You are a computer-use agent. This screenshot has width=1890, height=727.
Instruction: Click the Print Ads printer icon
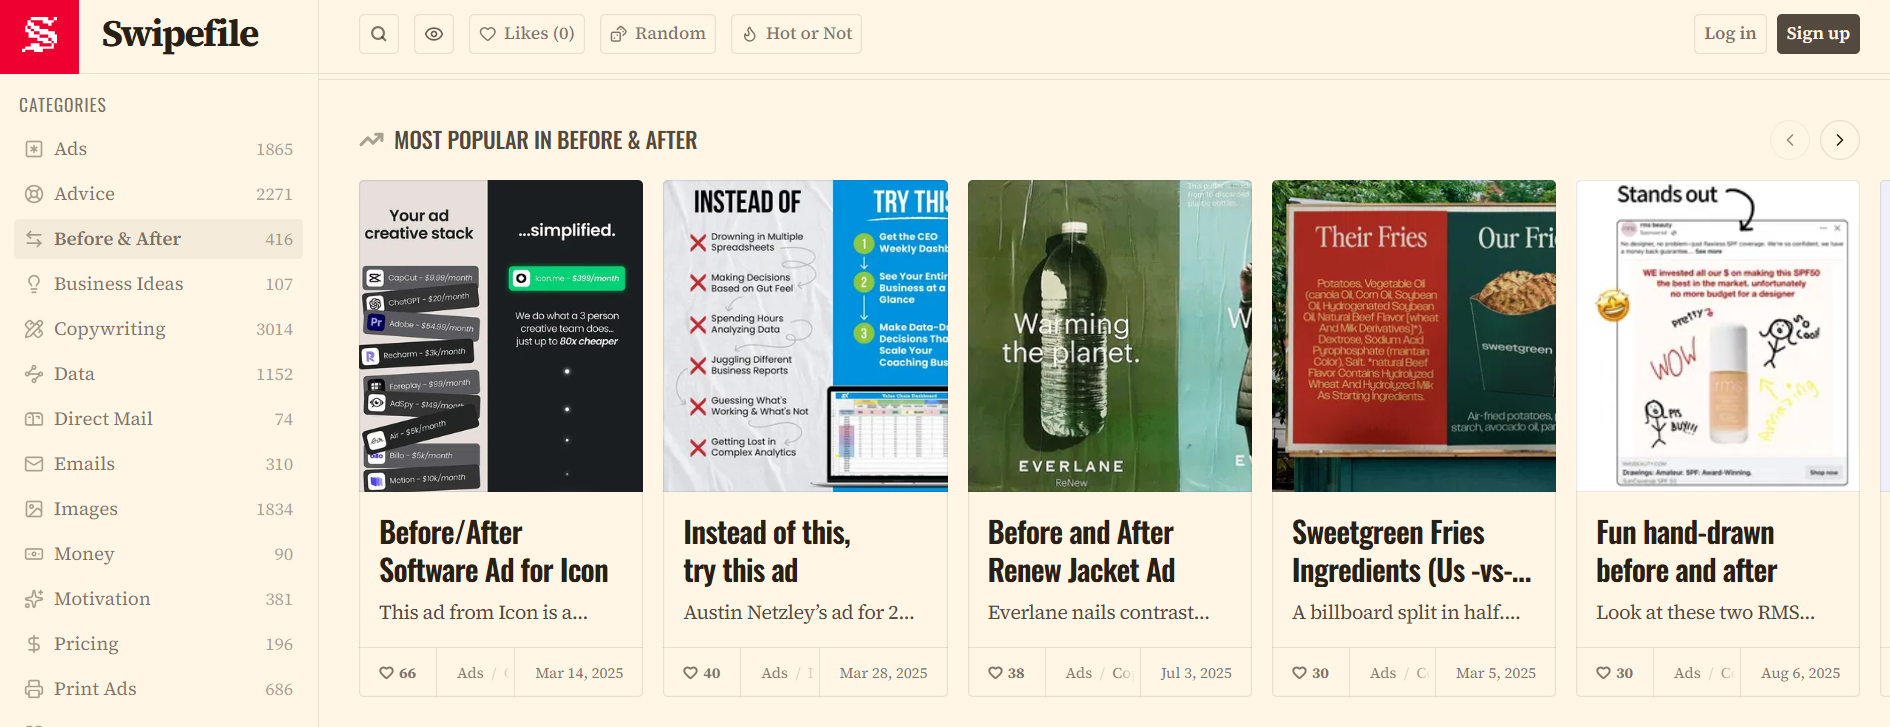point(34,689)
